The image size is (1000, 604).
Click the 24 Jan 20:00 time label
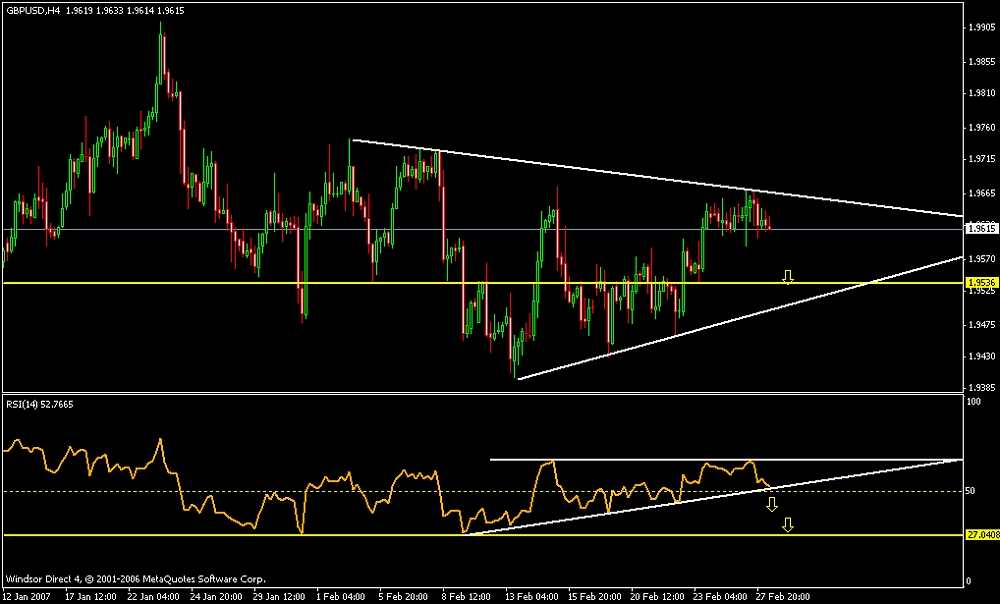point(216,597)
